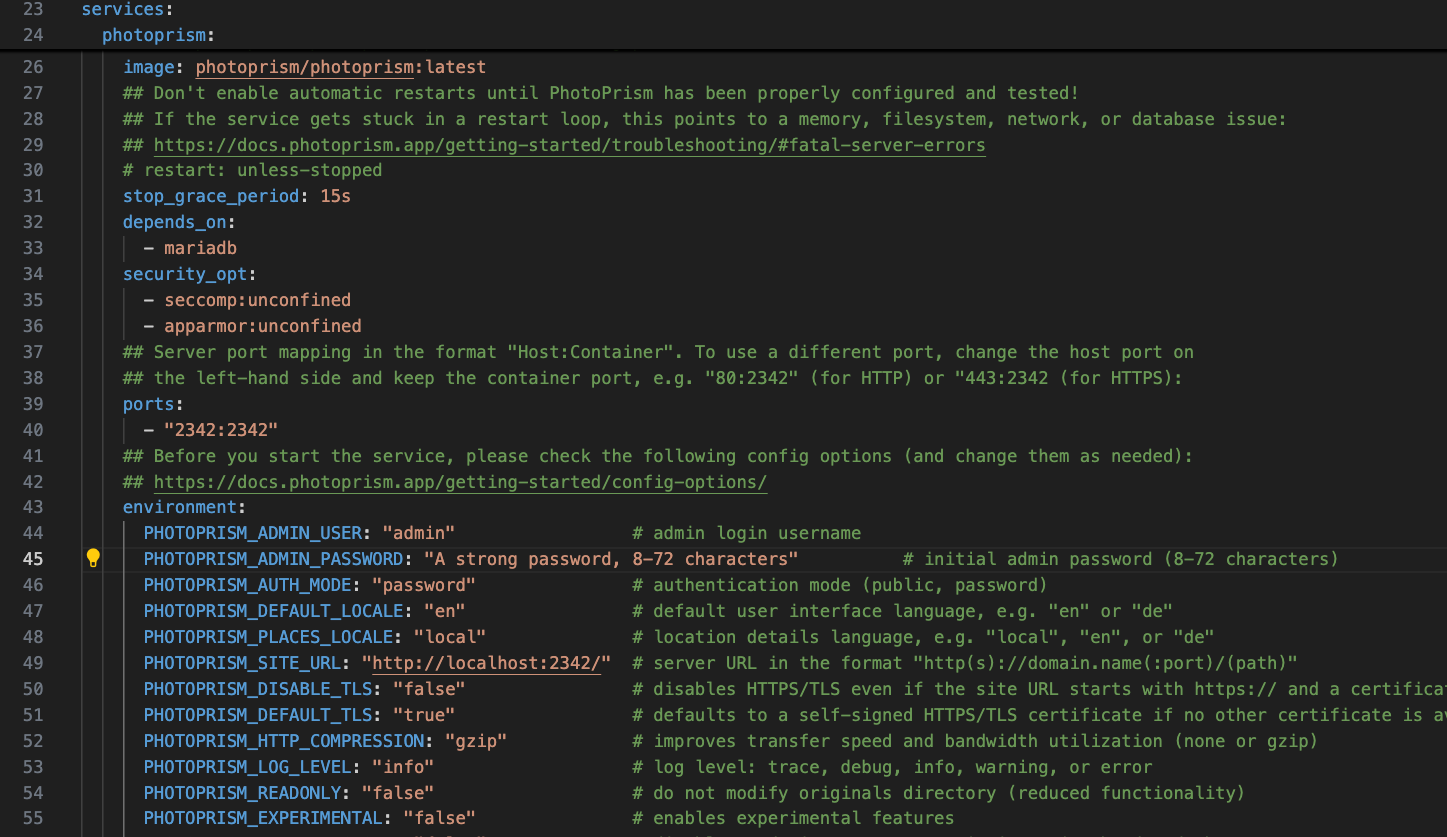Click the "password" value of PHOTOPRISM_AUTH_MODE

[x=423, y=585]
